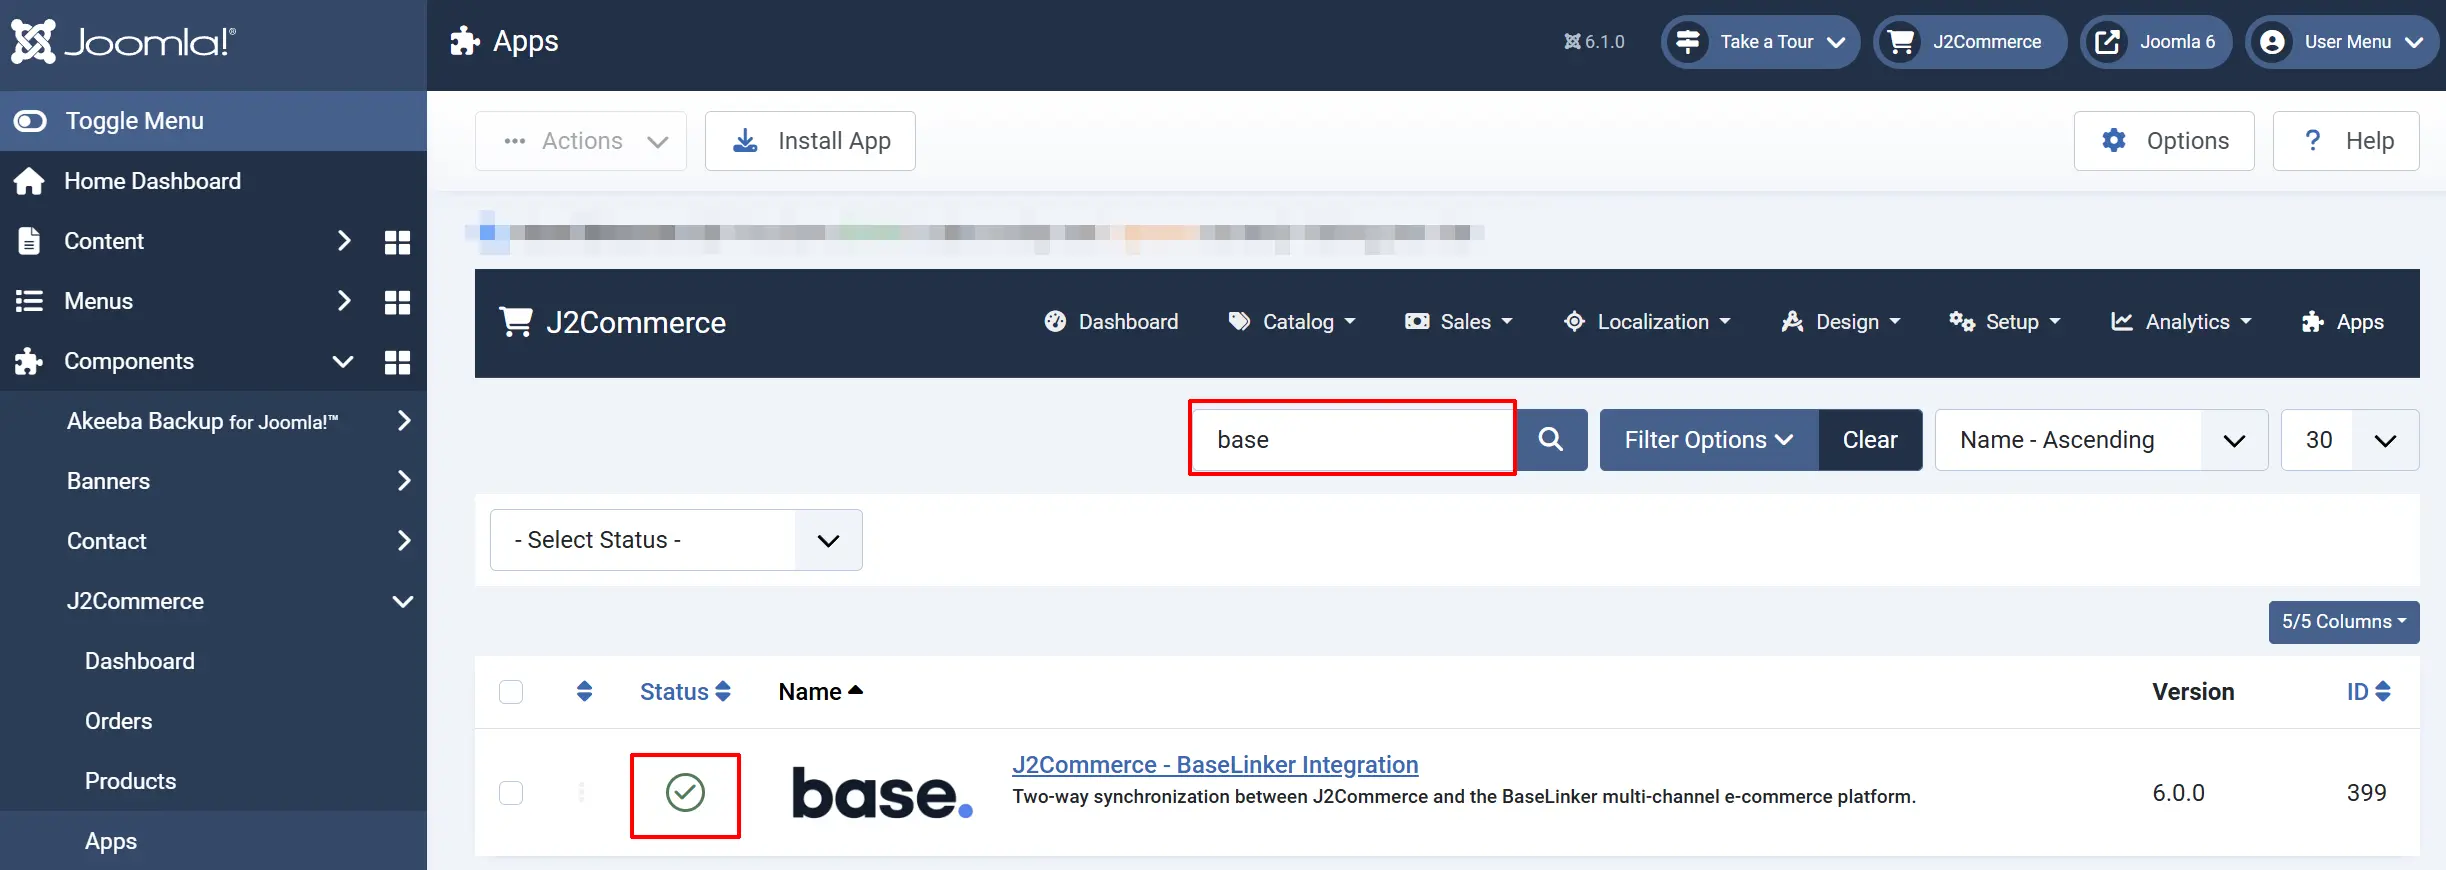Open the Name - Ascending sort dropdown
Screen dimensions: 2446x870
click(x=2101, y=440)
